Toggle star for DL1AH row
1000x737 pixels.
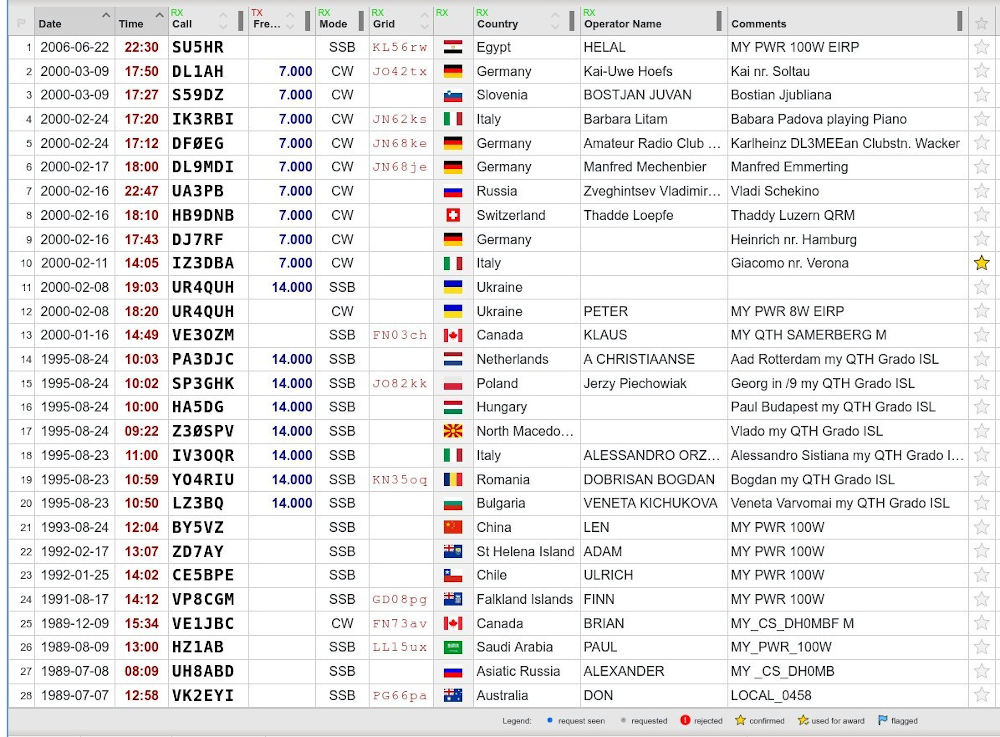click(x=982, y=71)
